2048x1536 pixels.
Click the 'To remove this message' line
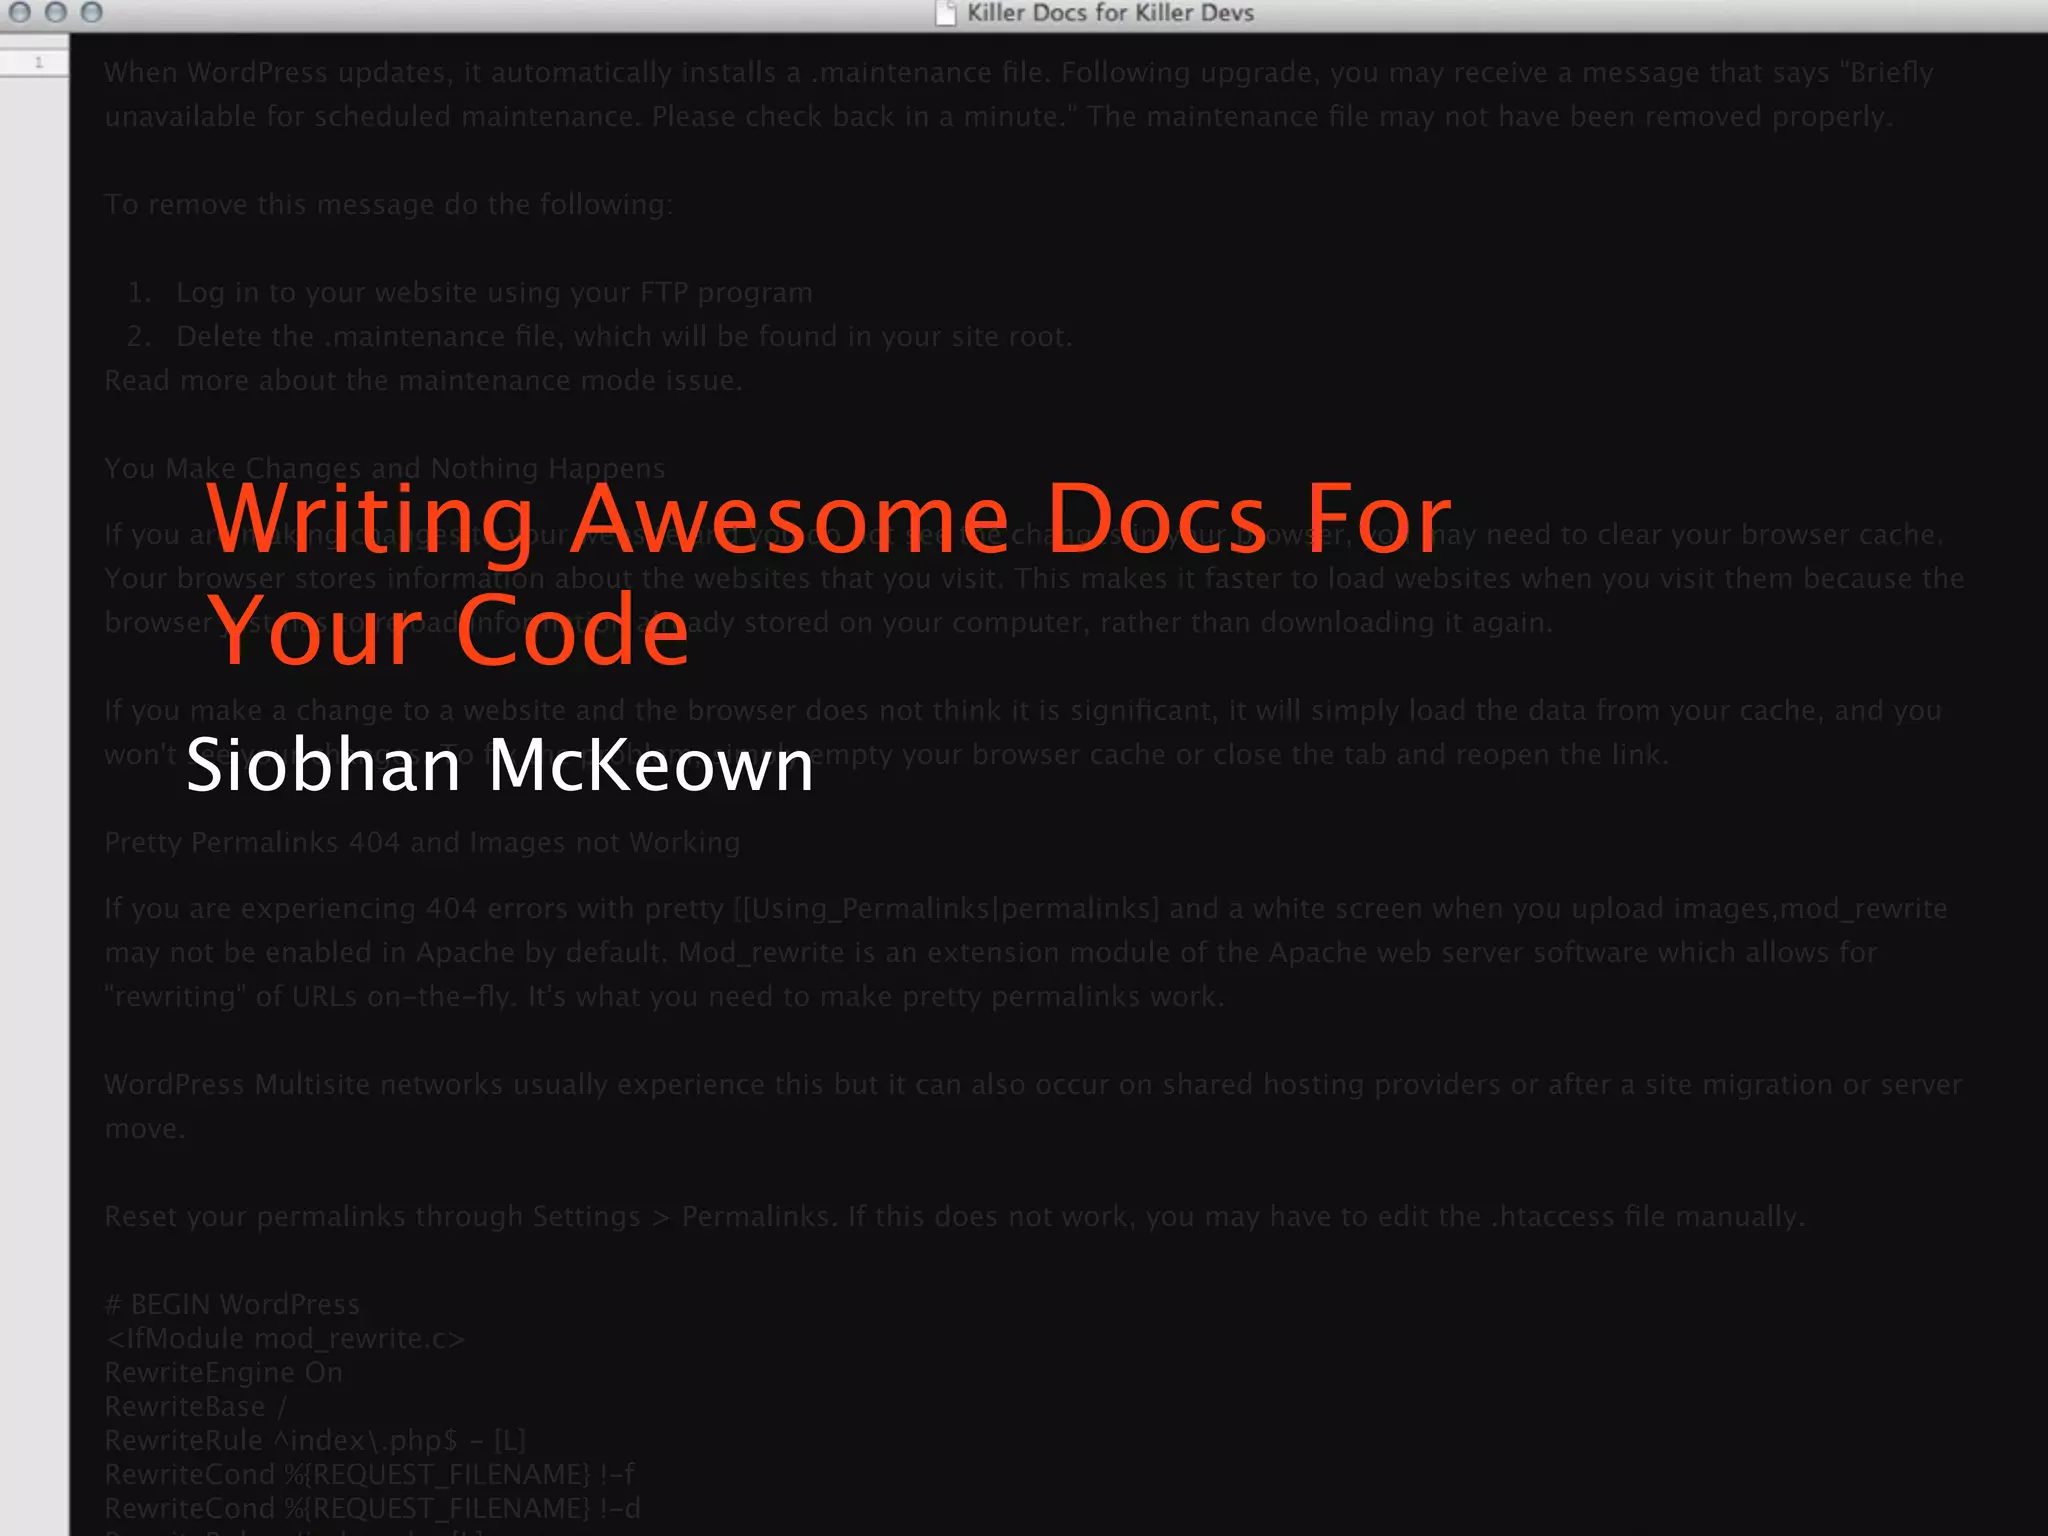pos(388,205)
